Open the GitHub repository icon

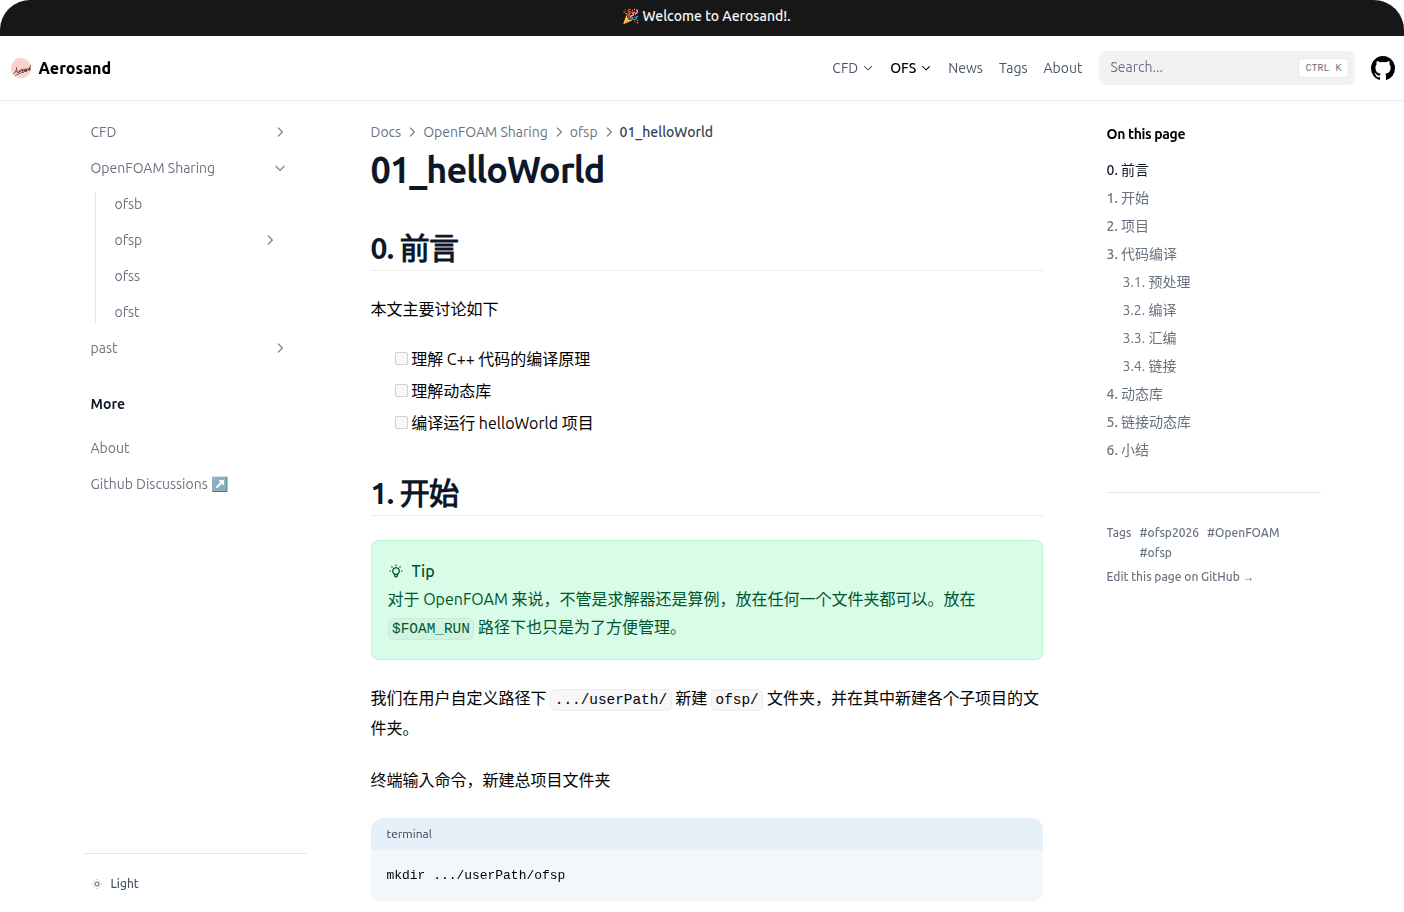click(x=1382, y=68)
